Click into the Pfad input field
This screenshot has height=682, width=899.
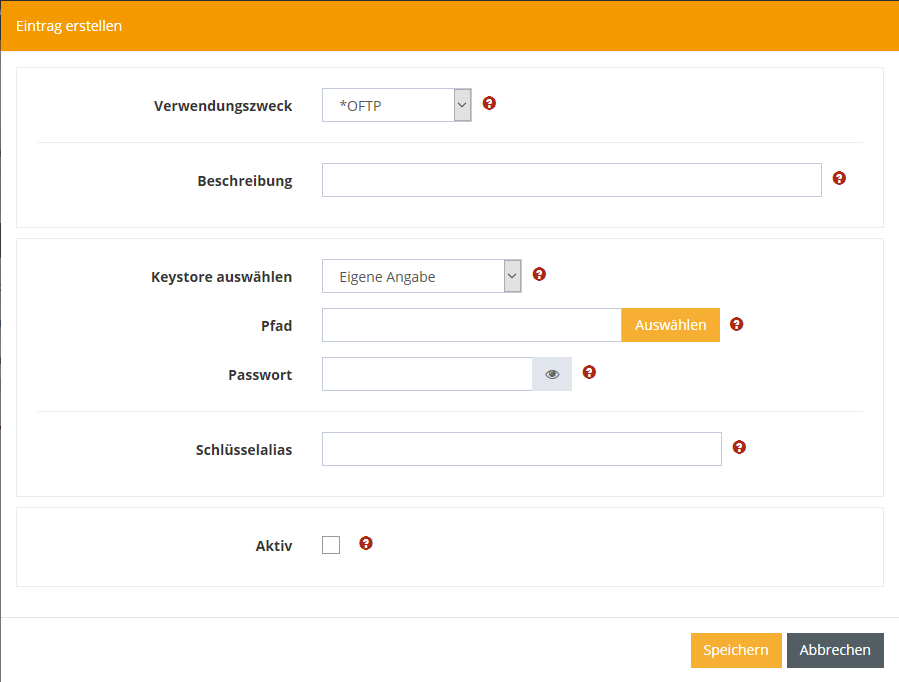(471, 325)
